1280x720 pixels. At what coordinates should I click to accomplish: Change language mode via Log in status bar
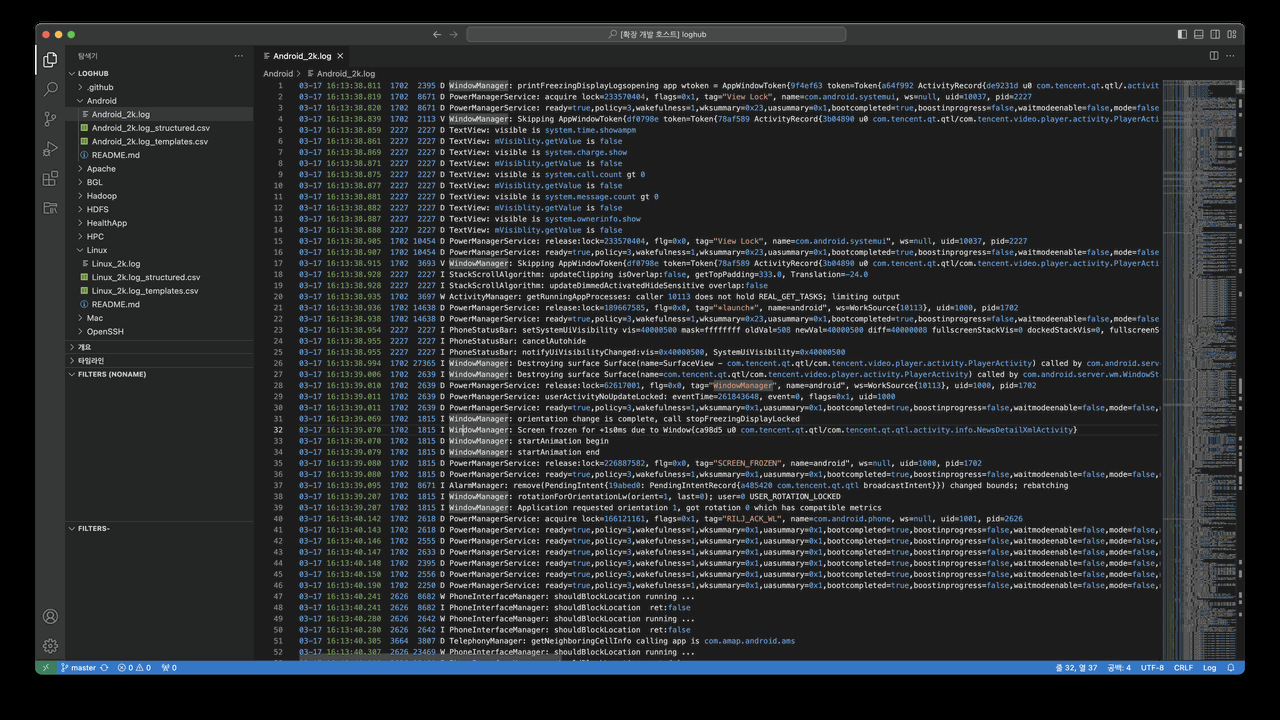1210,667
